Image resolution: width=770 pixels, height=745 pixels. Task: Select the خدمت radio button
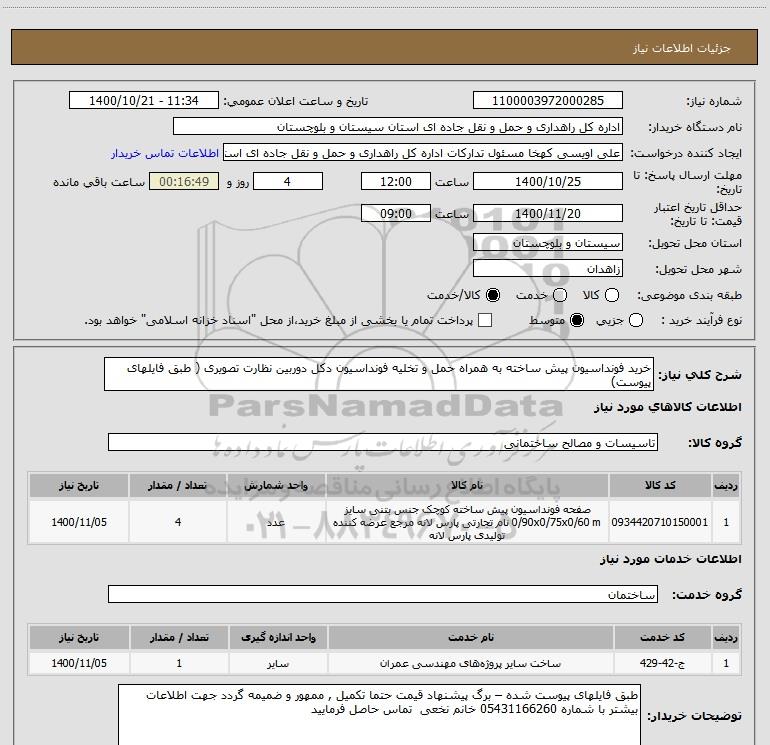[560, 296]
